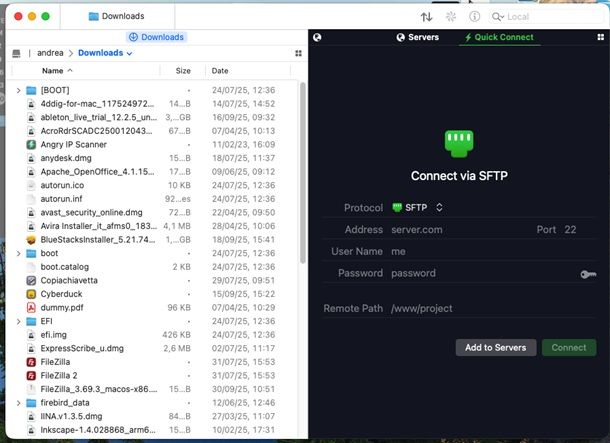Select the Cyberduck application in file list
Image resolution: width=610 pixels, height=443 pixels.
click(x=62, y=295)
